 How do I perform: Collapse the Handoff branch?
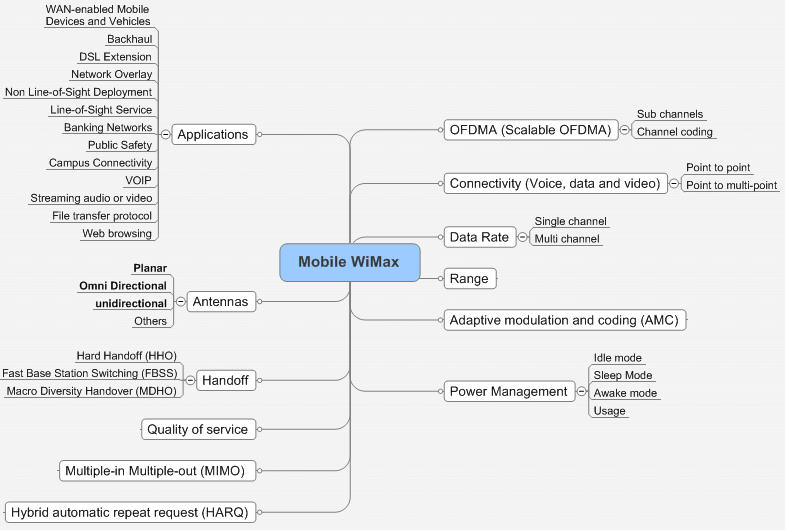click(x=190, y=380)
